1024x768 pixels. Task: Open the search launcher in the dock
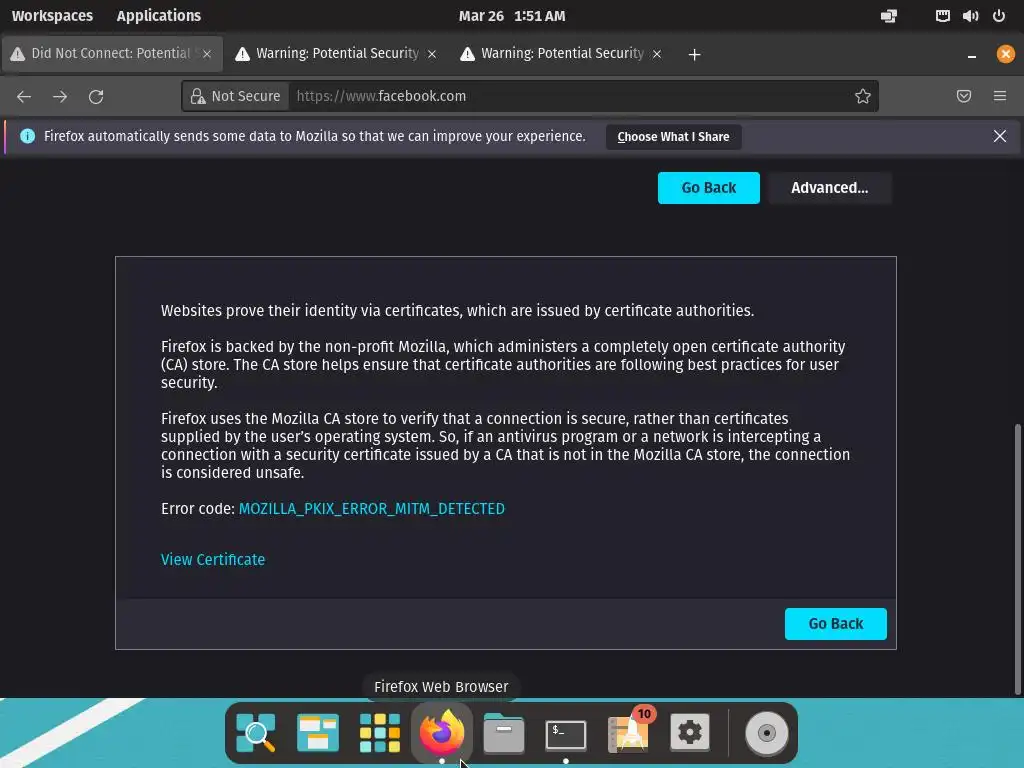point(255,733)
